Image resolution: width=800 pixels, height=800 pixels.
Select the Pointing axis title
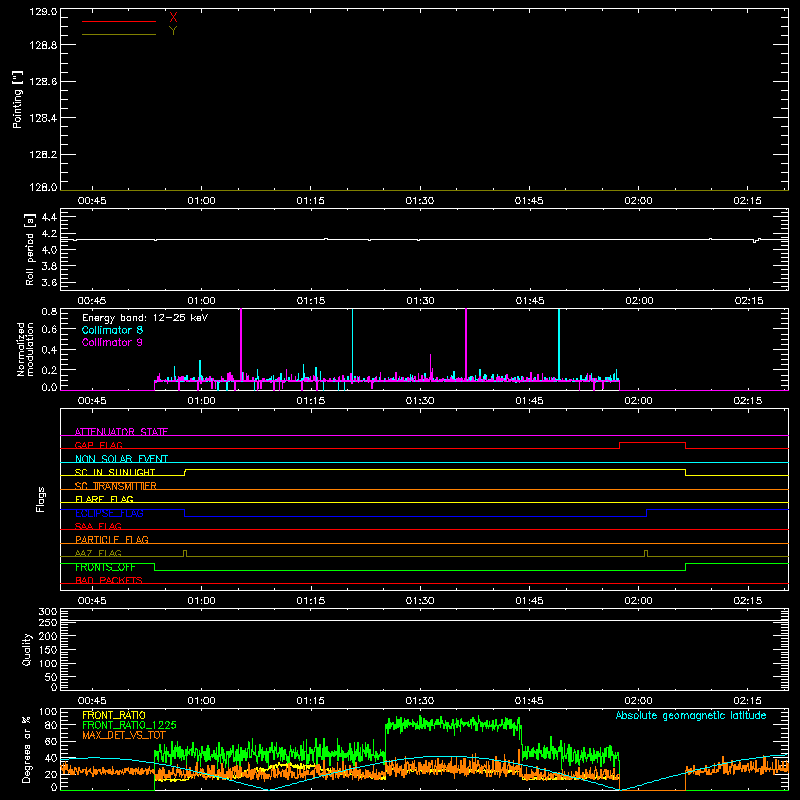(x=18, y=100)
